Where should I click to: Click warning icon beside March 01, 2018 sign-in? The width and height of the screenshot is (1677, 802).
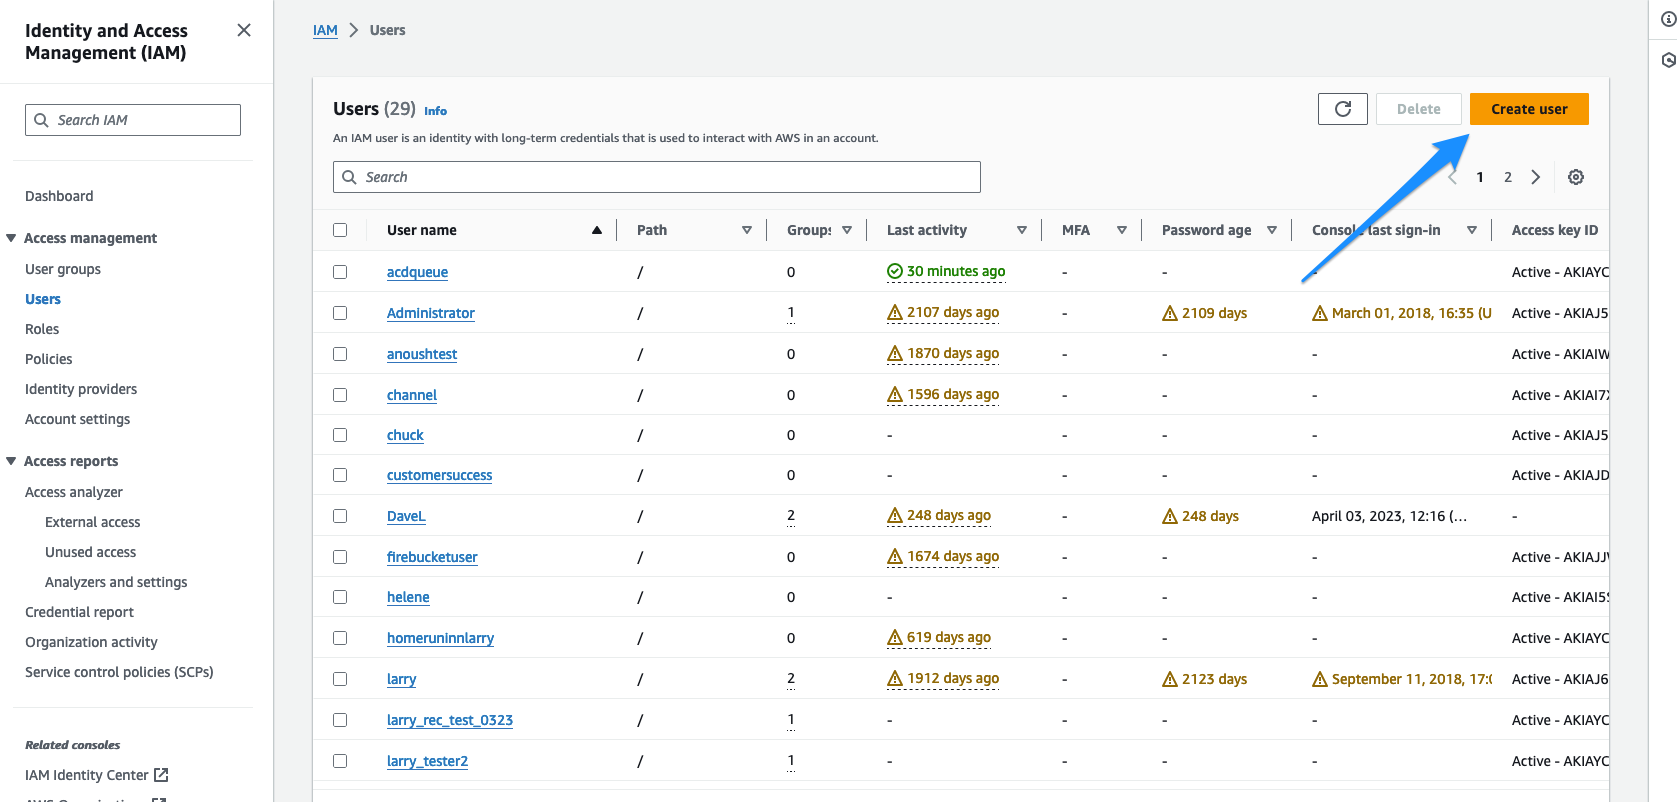(1320, 313)
